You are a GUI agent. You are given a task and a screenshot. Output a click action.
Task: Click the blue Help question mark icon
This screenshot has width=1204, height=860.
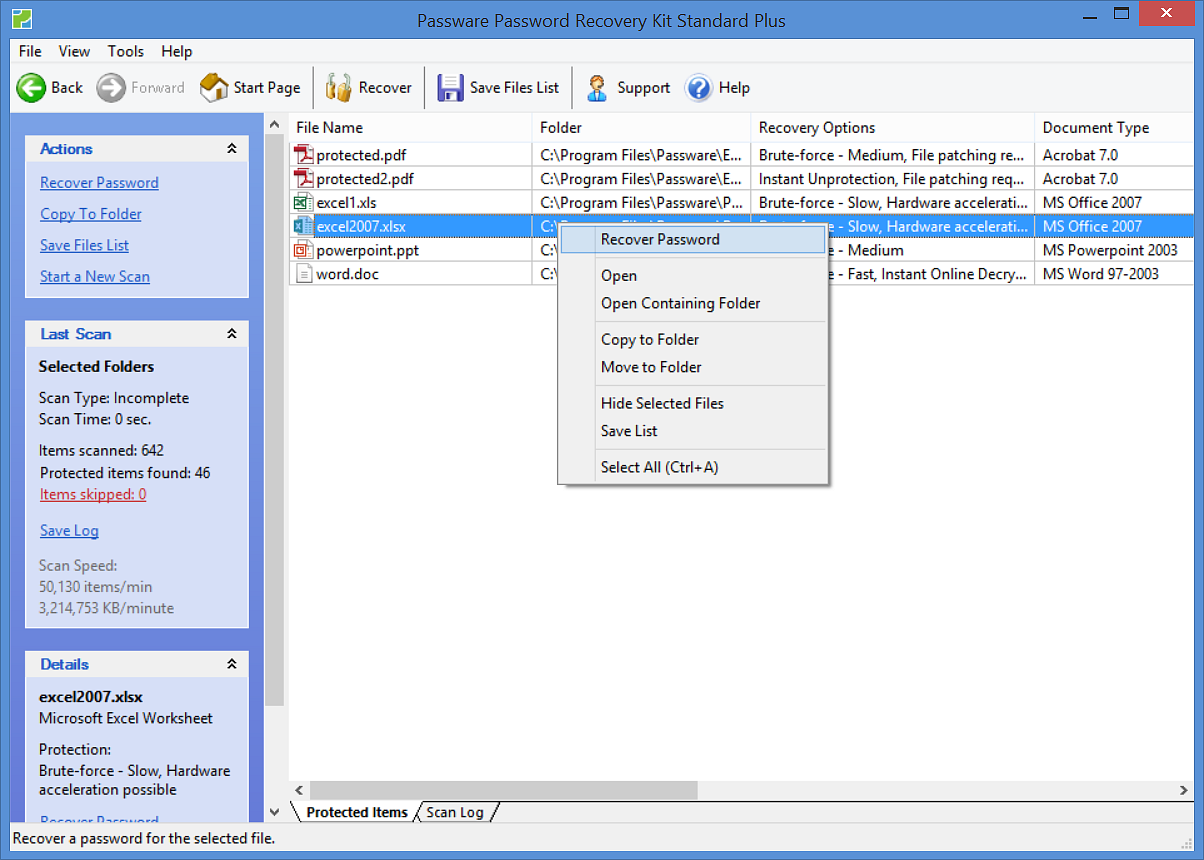(698, 88)
